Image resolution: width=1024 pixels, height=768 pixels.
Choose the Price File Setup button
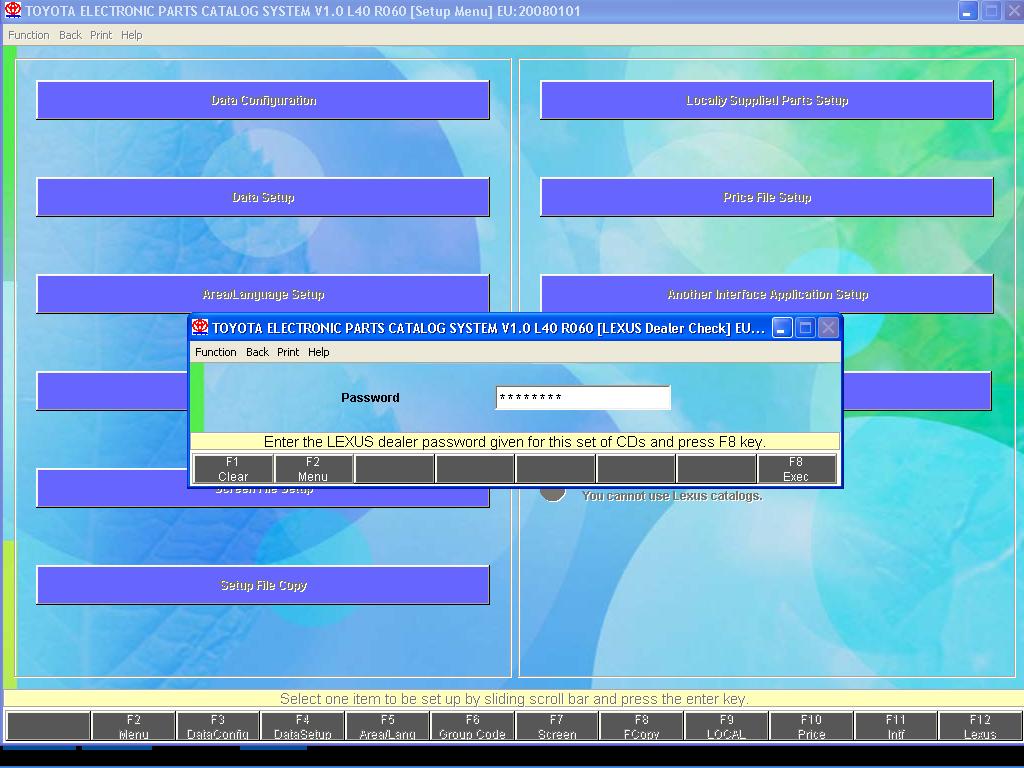767,197
